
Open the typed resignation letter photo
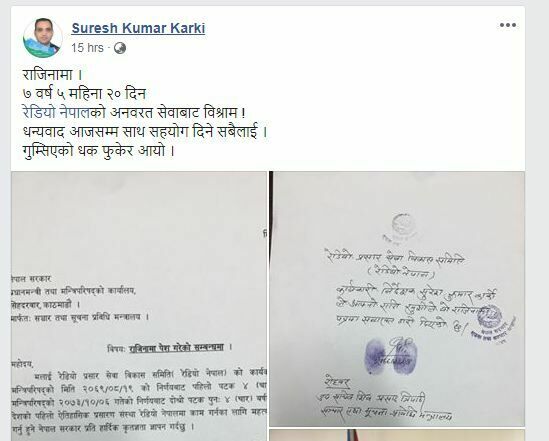click(139, 306)
